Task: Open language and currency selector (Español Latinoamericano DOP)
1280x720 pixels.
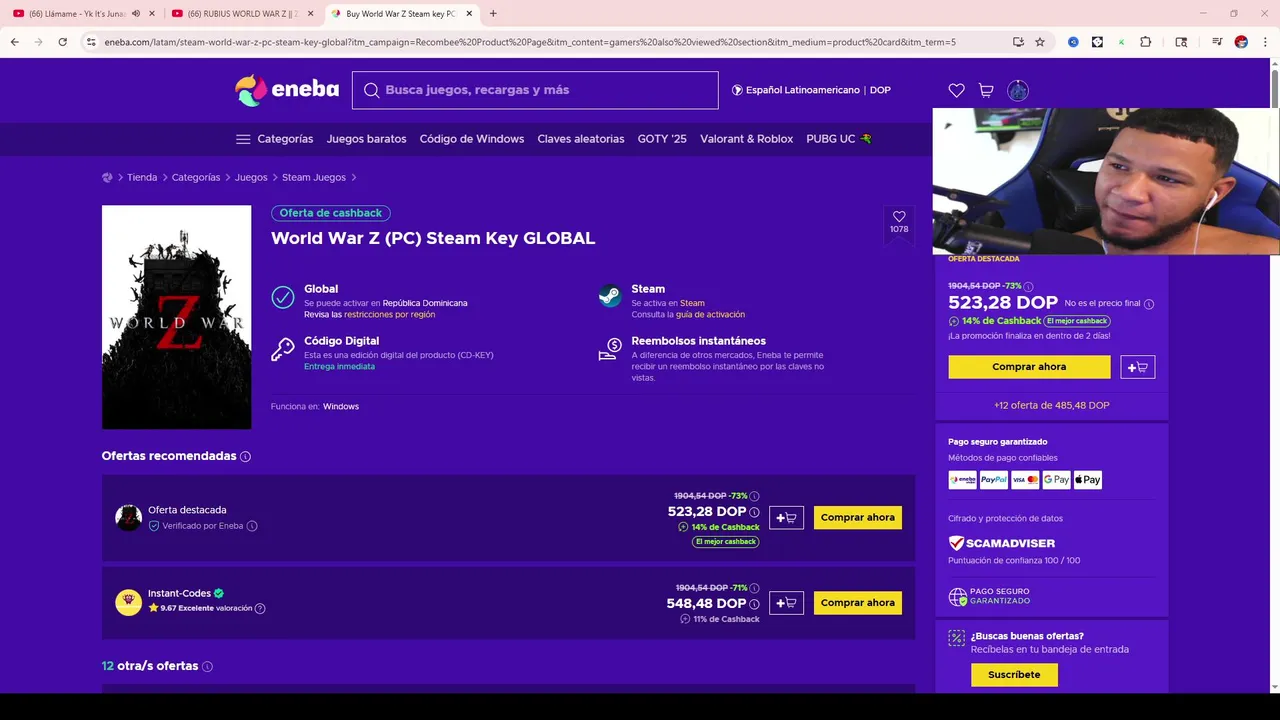Action: pos(811,90)
